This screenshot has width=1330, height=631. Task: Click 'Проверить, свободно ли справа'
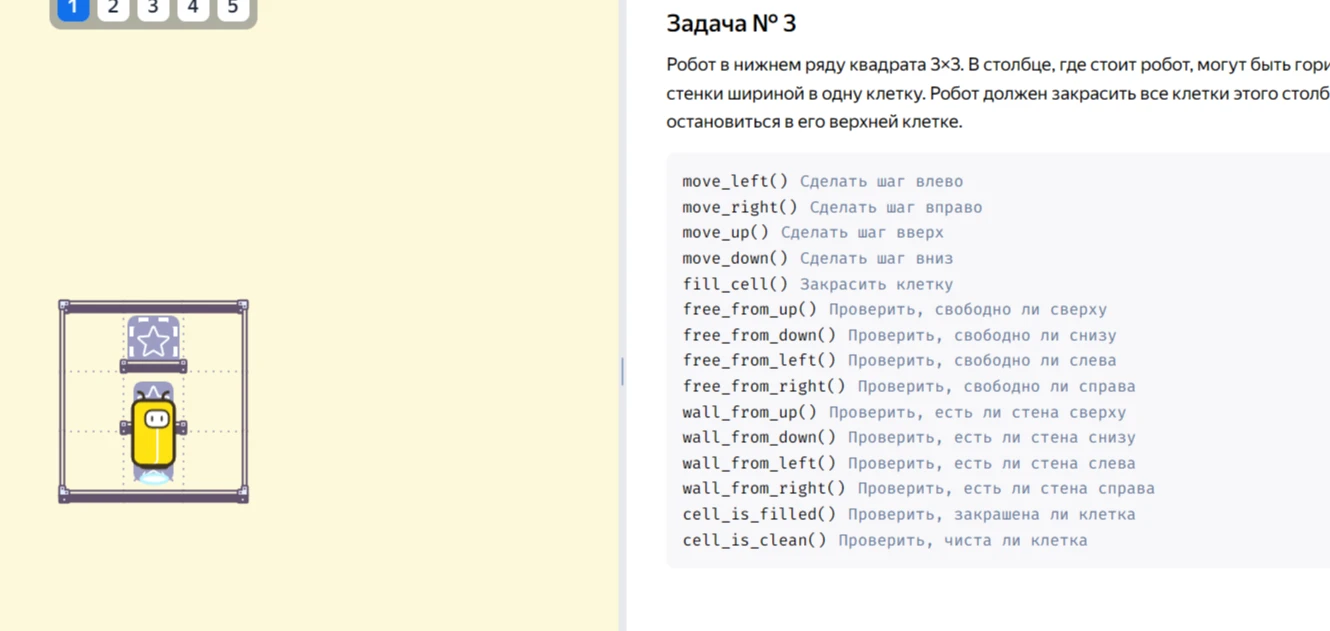pyautogui.click(x=997, y=386)
